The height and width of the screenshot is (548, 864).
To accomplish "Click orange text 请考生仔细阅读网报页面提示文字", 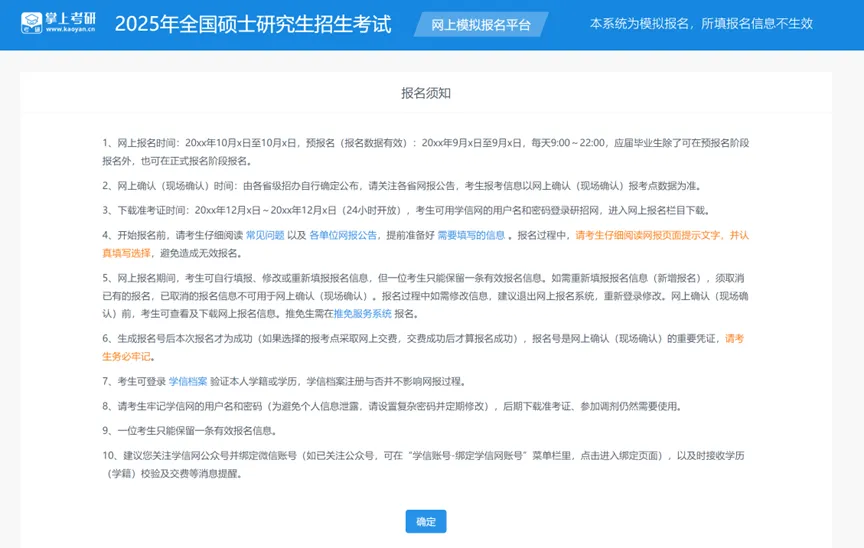I will pos(647,235).
